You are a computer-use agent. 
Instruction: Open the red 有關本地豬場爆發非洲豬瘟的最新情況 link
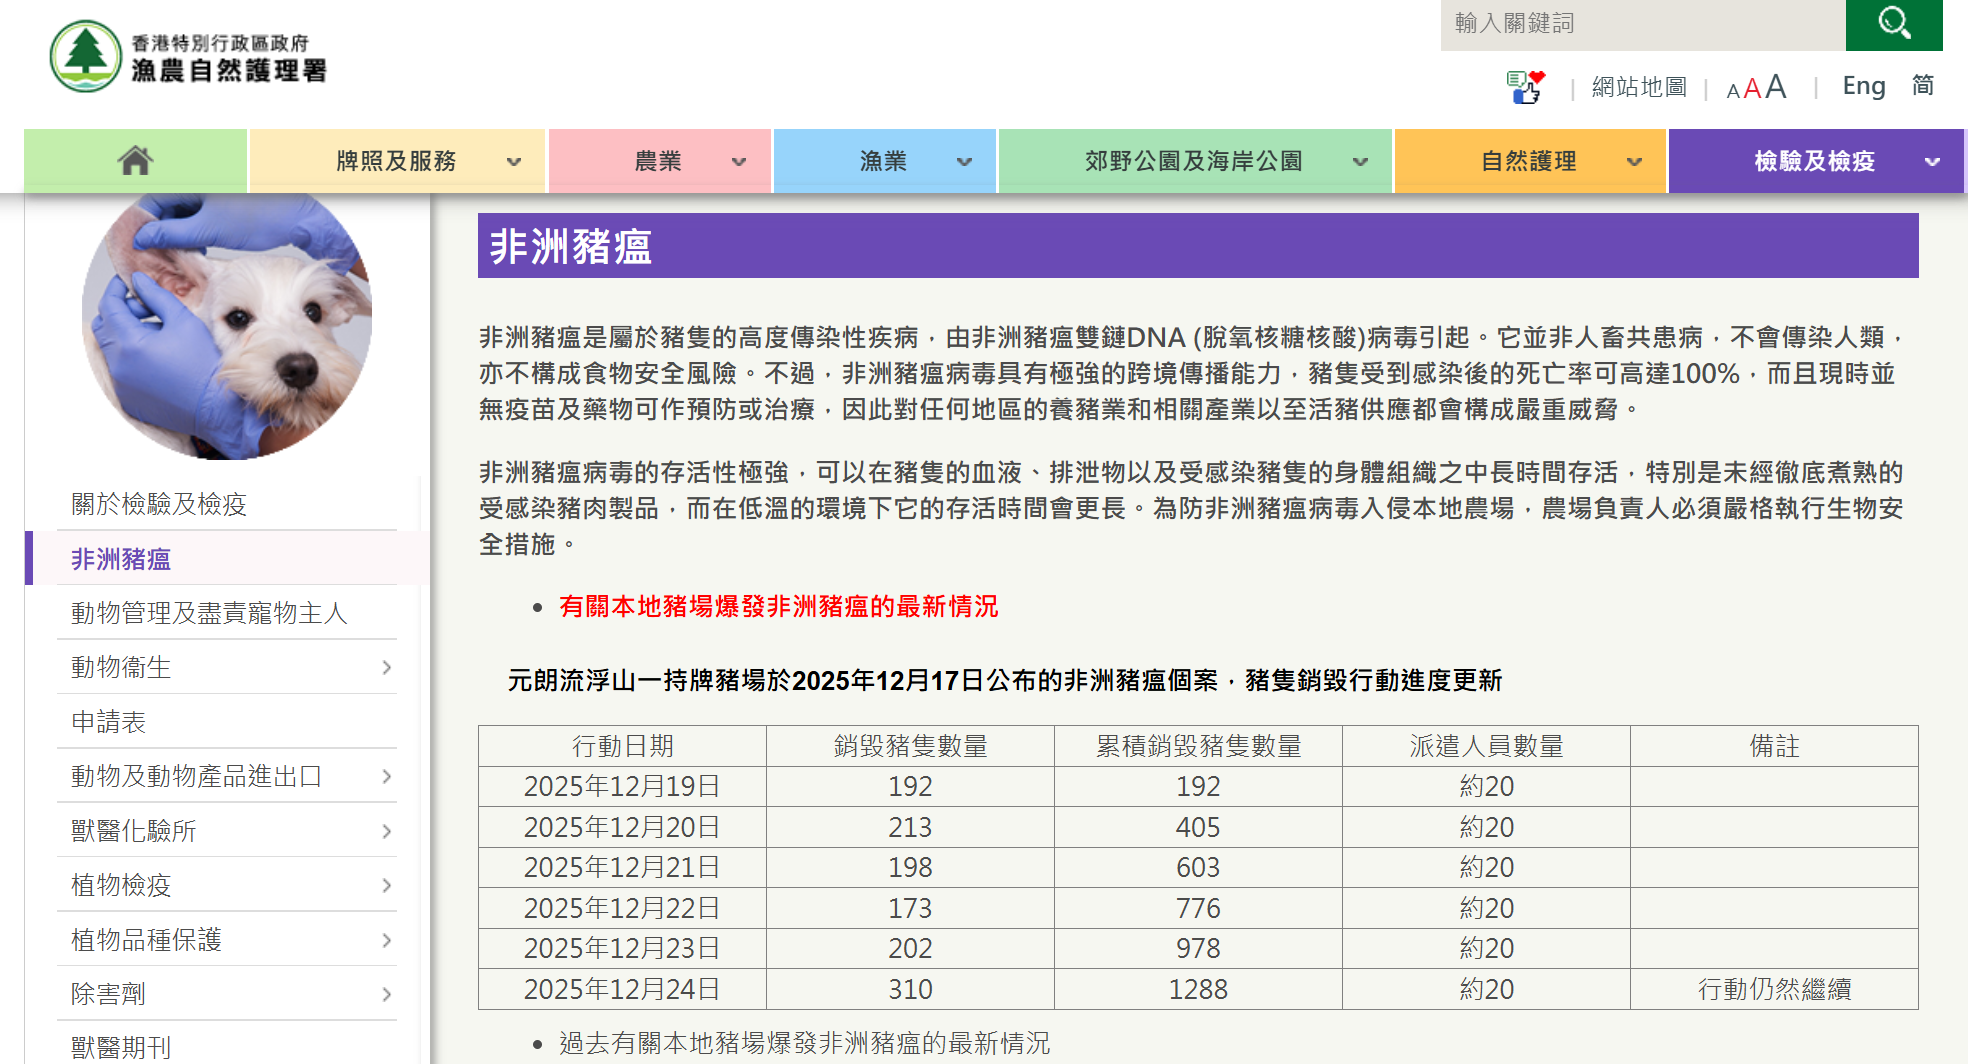(x=778, y=607)
